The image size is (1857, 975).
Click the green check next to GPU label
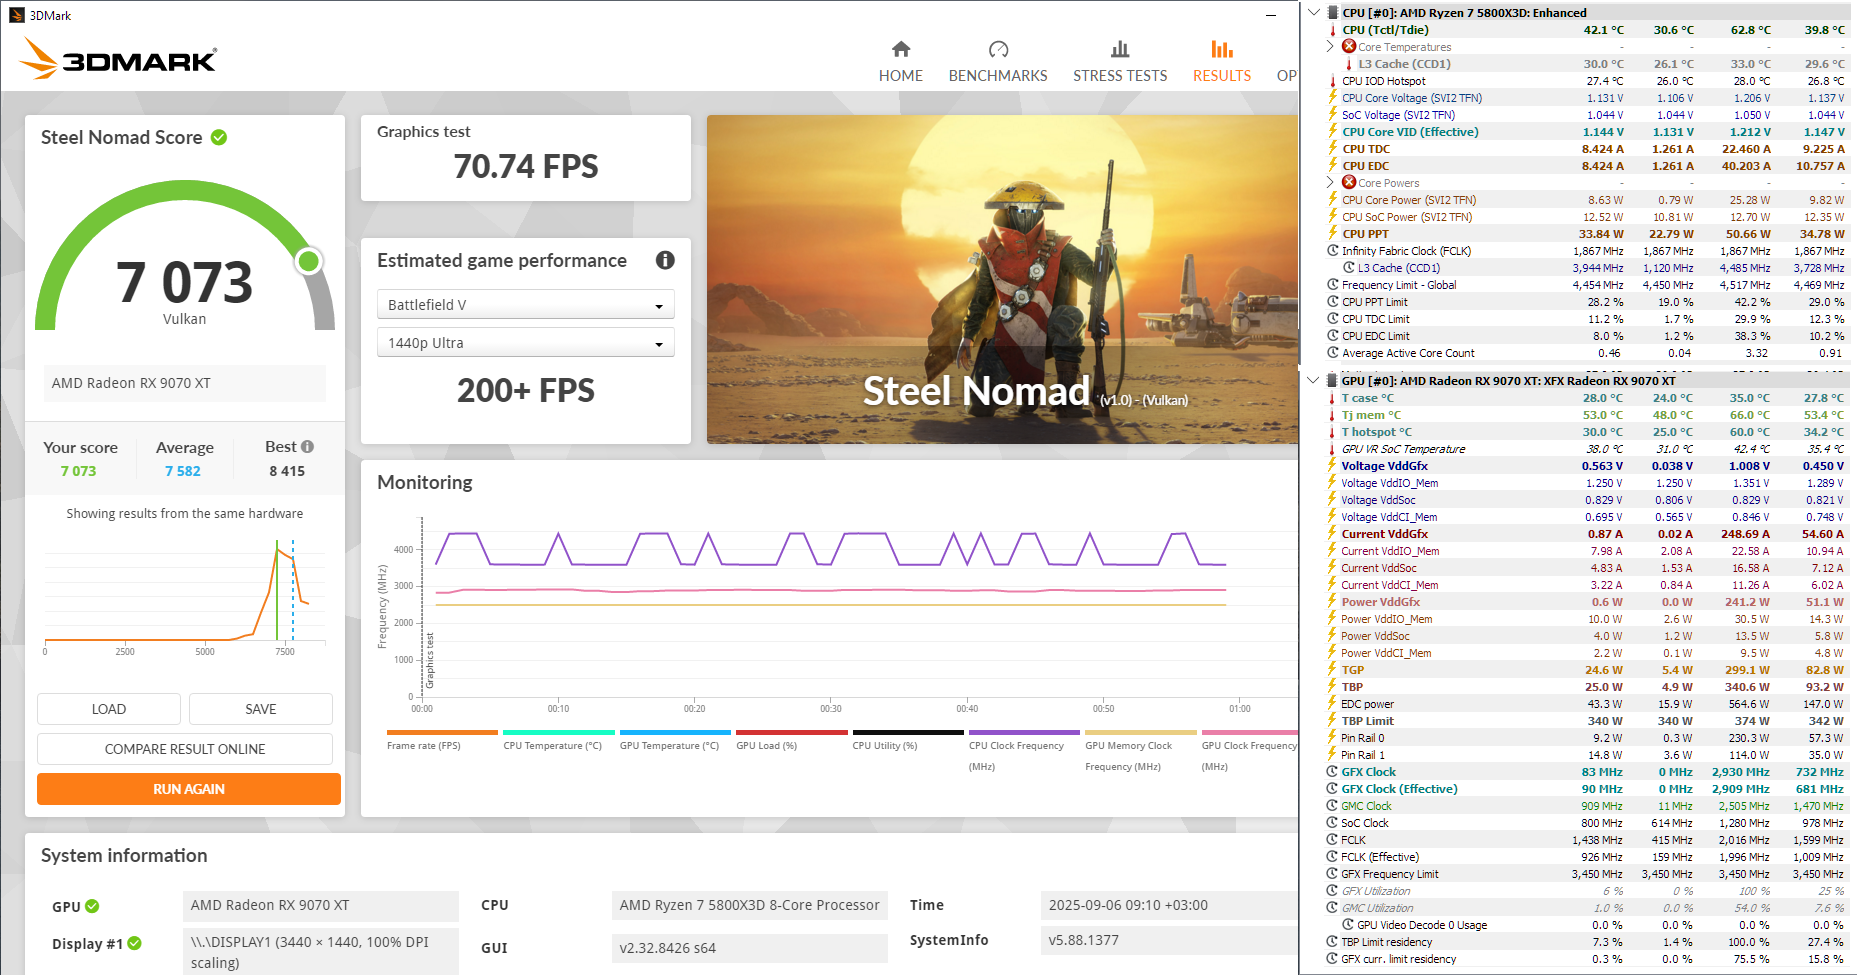click(x=92, y=906)
